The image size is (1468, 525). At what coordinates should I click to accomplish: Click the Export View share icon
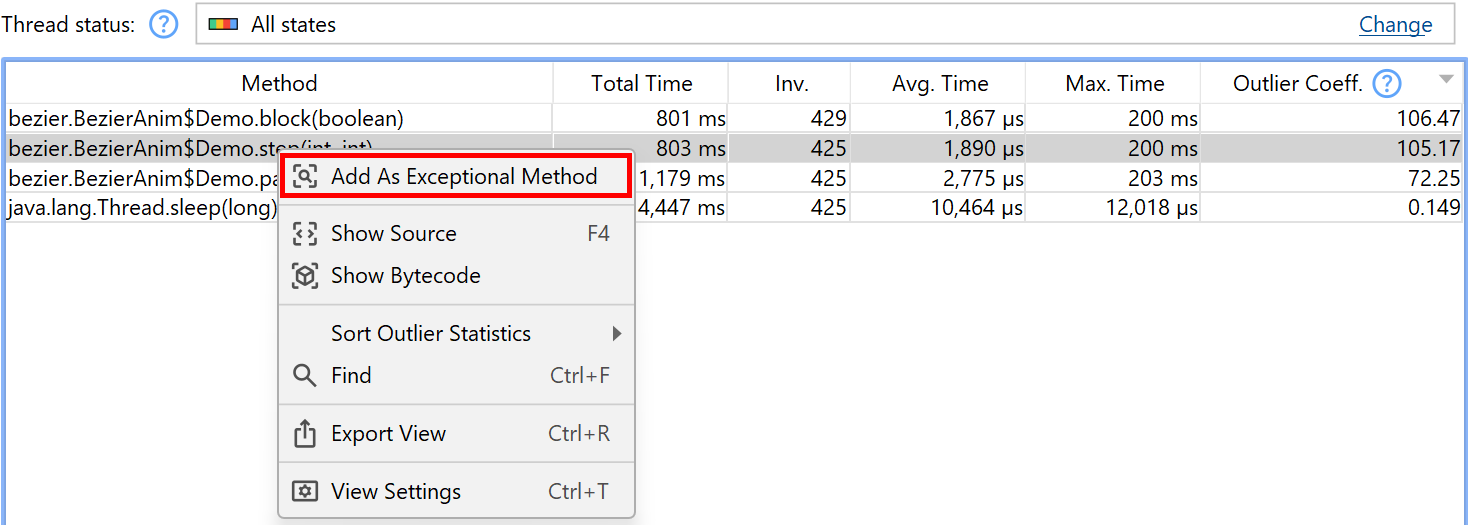click(x=304, y=434)
